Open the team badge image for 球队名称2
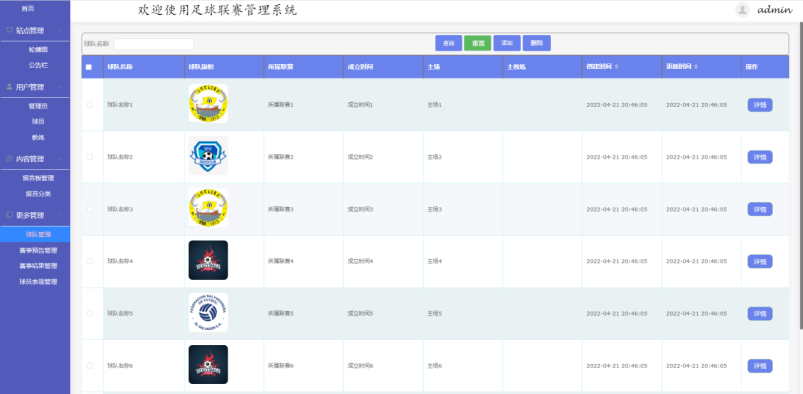The image size is (803, 394). [x=208, y=156]
